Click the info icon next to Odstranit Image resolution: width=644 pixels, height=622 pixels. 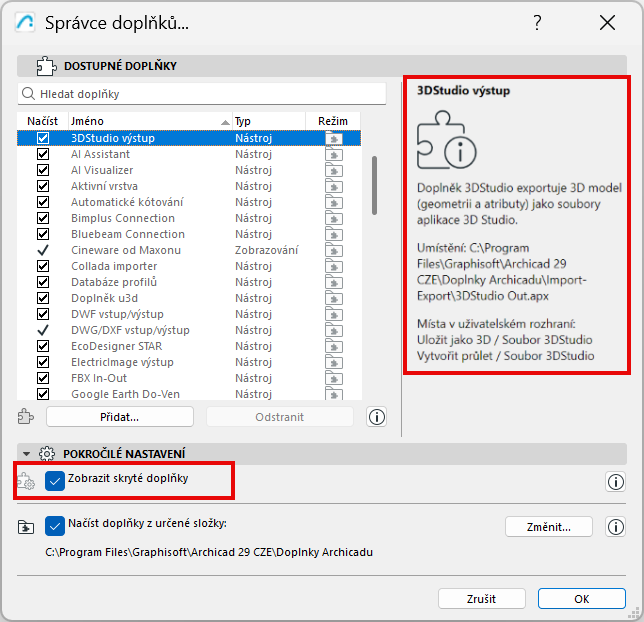click(377, 416)
